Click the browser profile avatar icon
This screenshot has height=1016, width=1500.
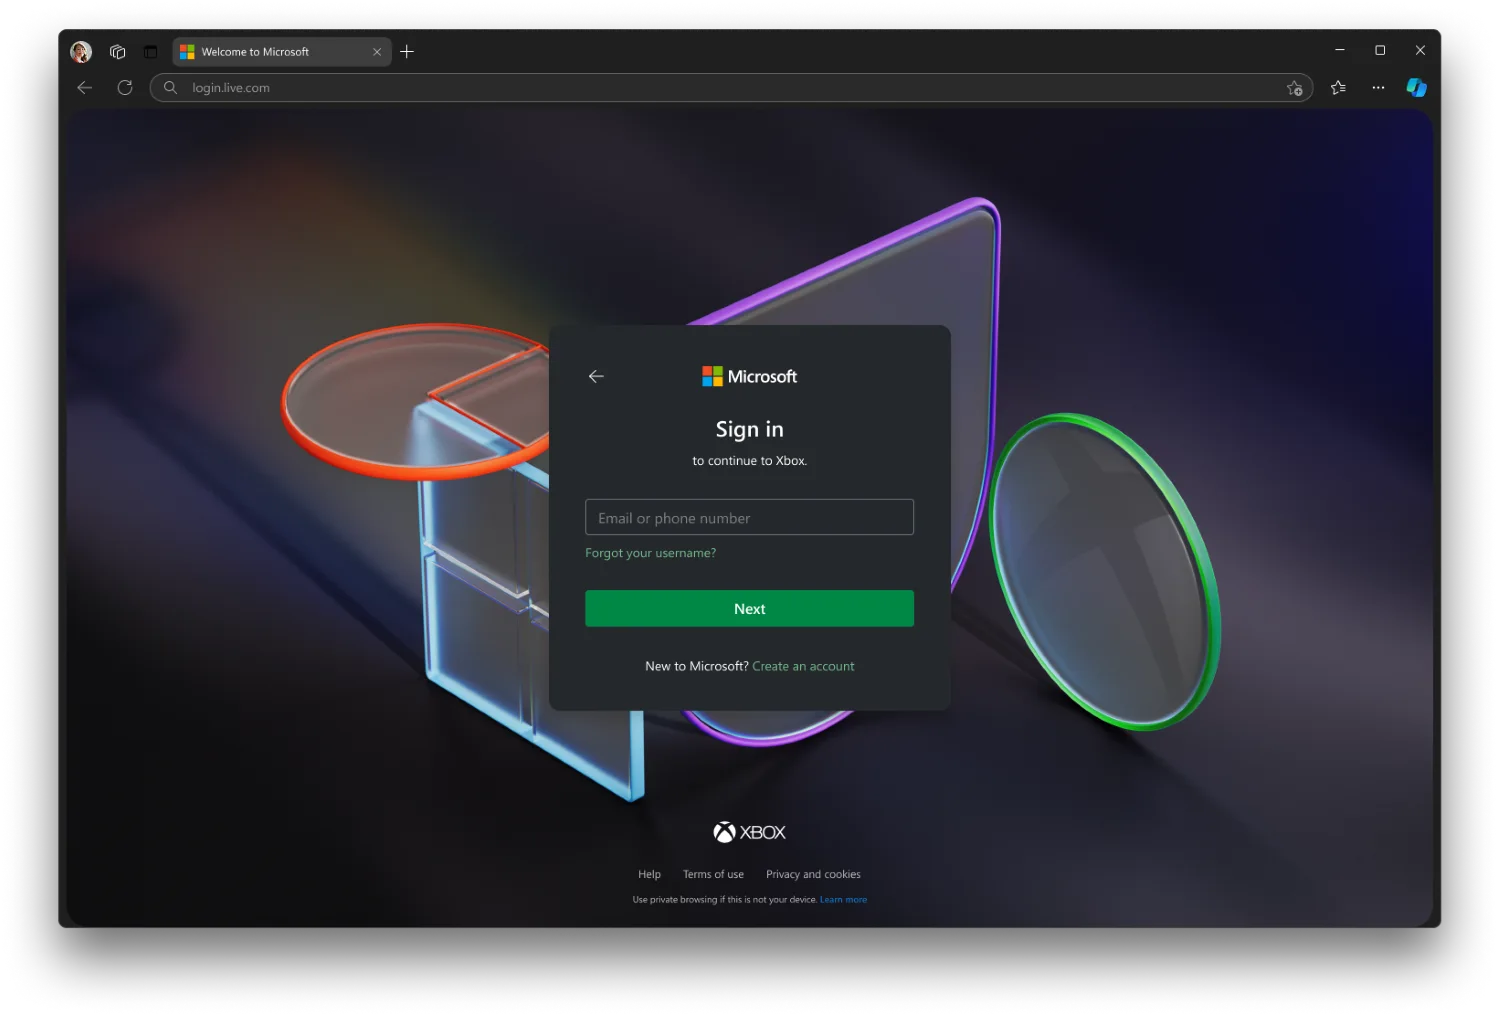81,52
